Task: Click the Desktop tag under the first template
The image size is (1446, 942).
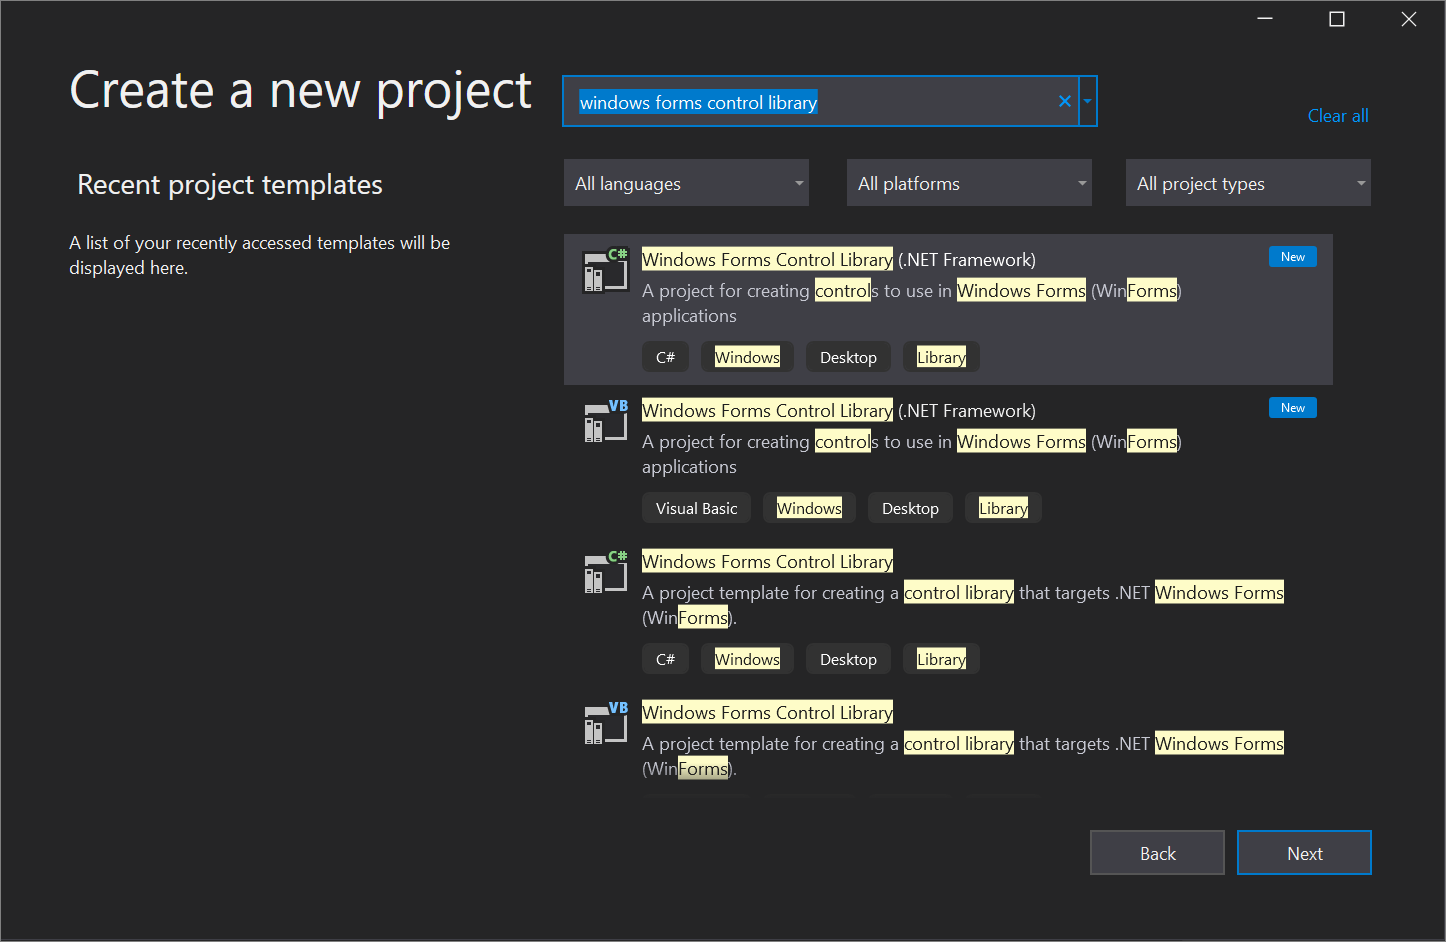Action: [x=848, y=356]
